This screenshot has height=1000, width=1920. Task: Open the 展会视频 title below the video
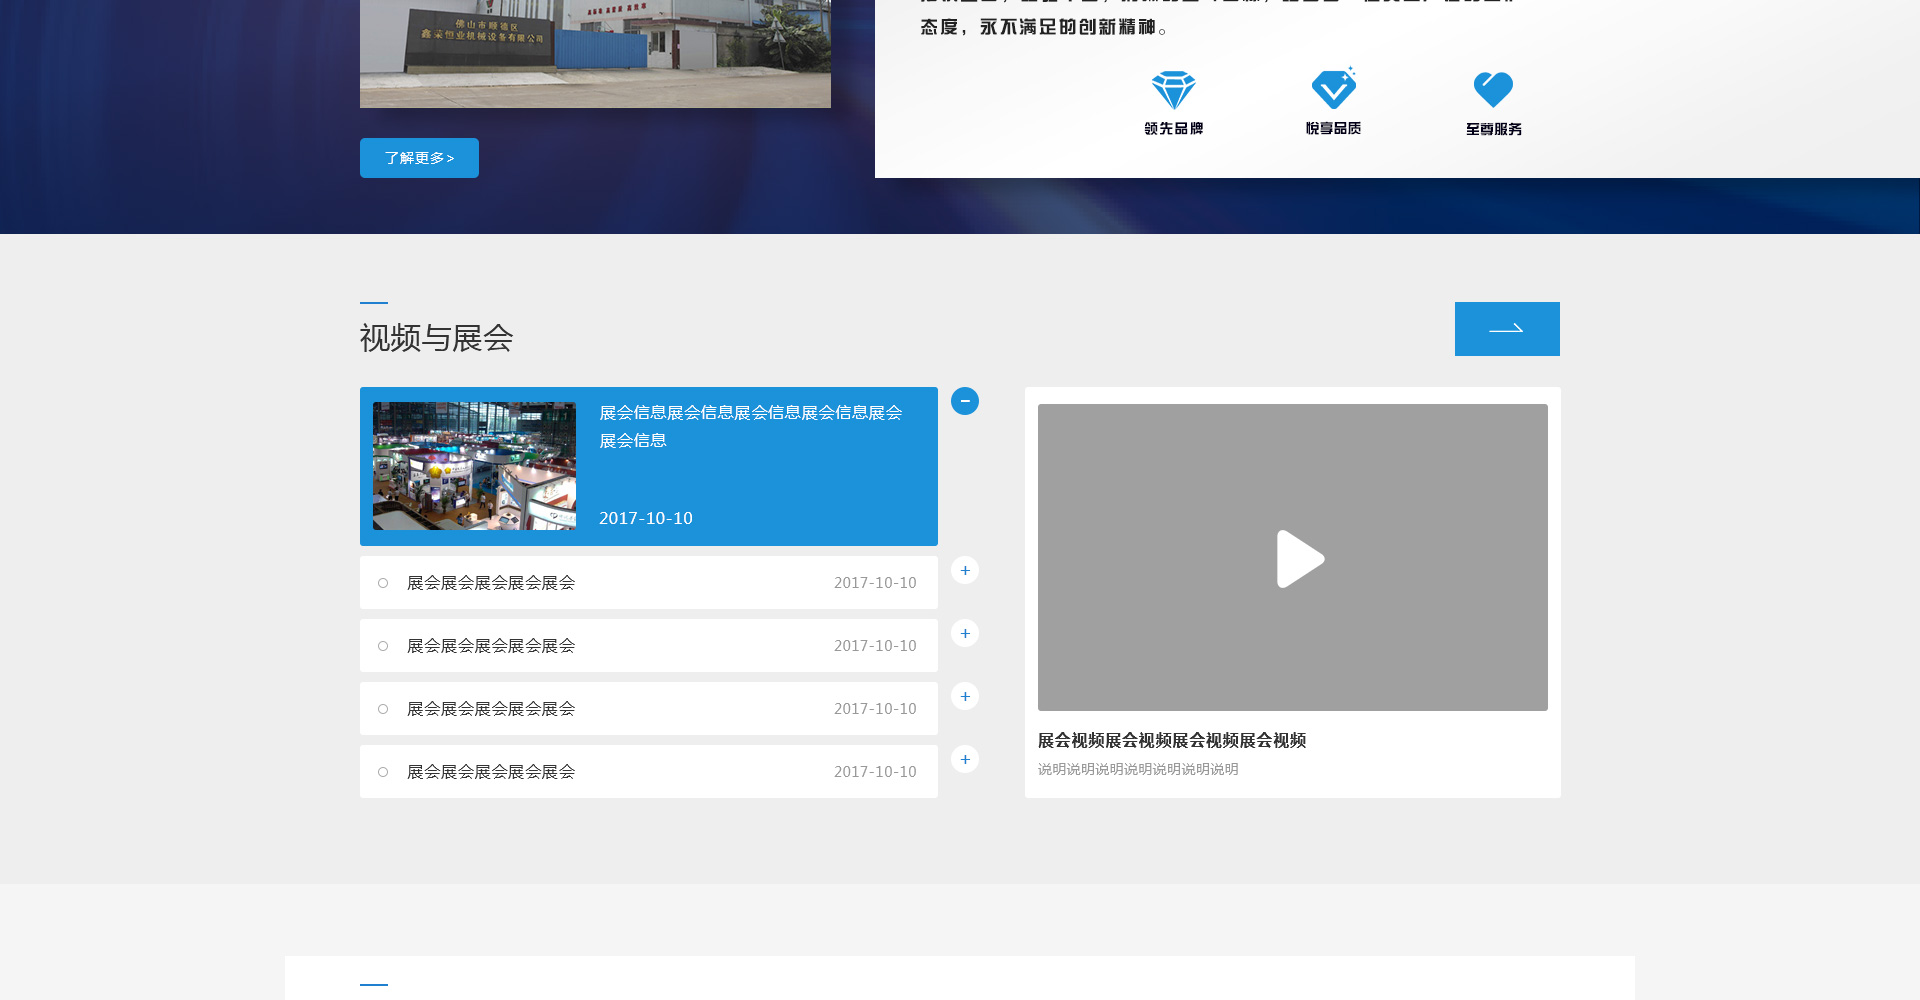[x=1171, y=740]
